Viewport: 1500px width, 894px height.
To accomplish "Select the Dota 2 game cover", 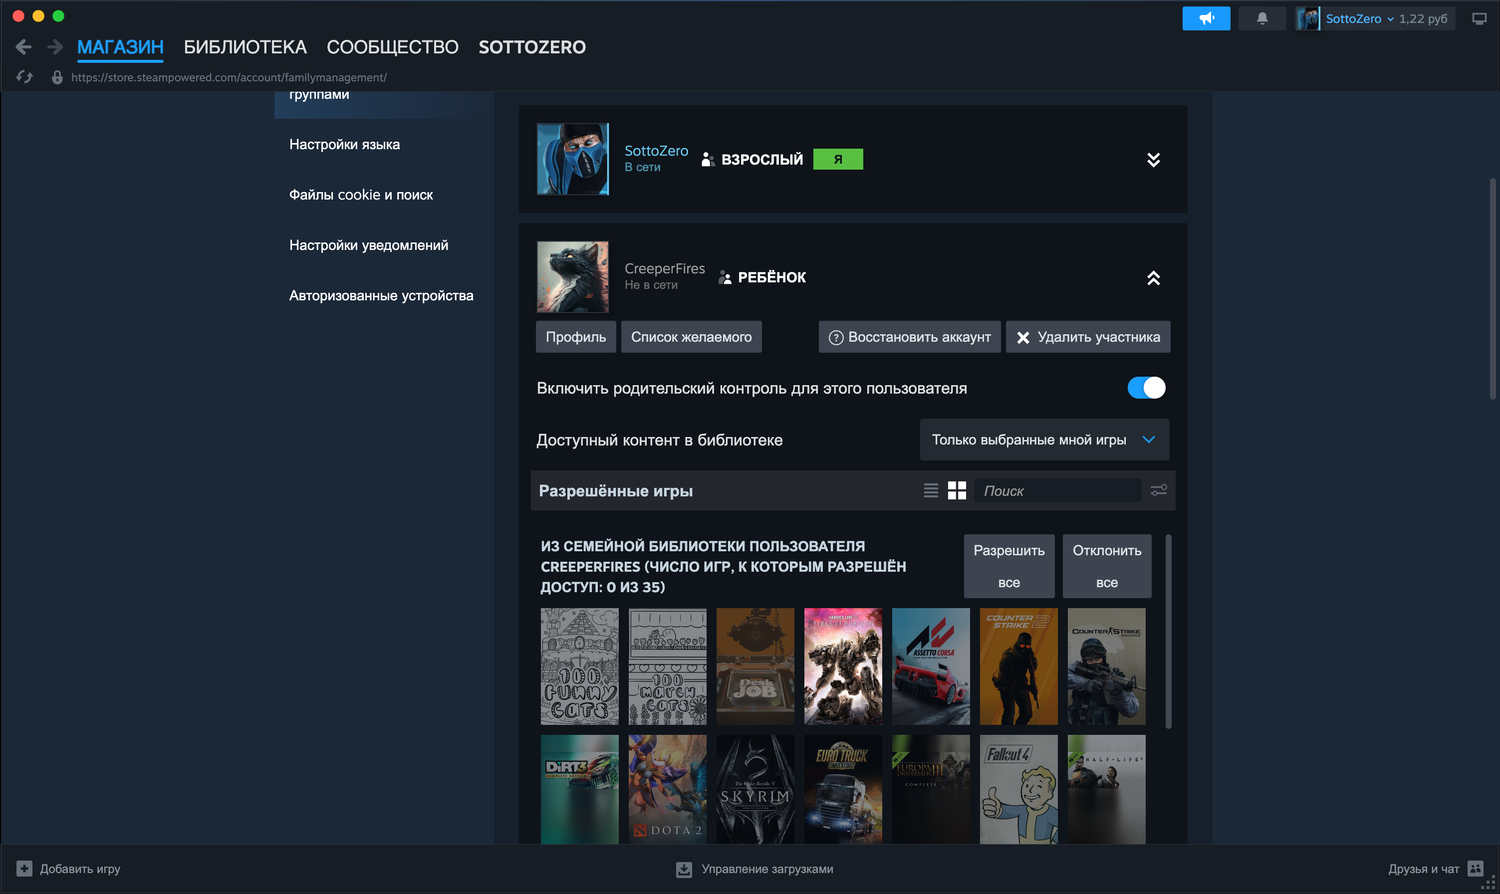I will pyautogui.click(x=668, y=789).
